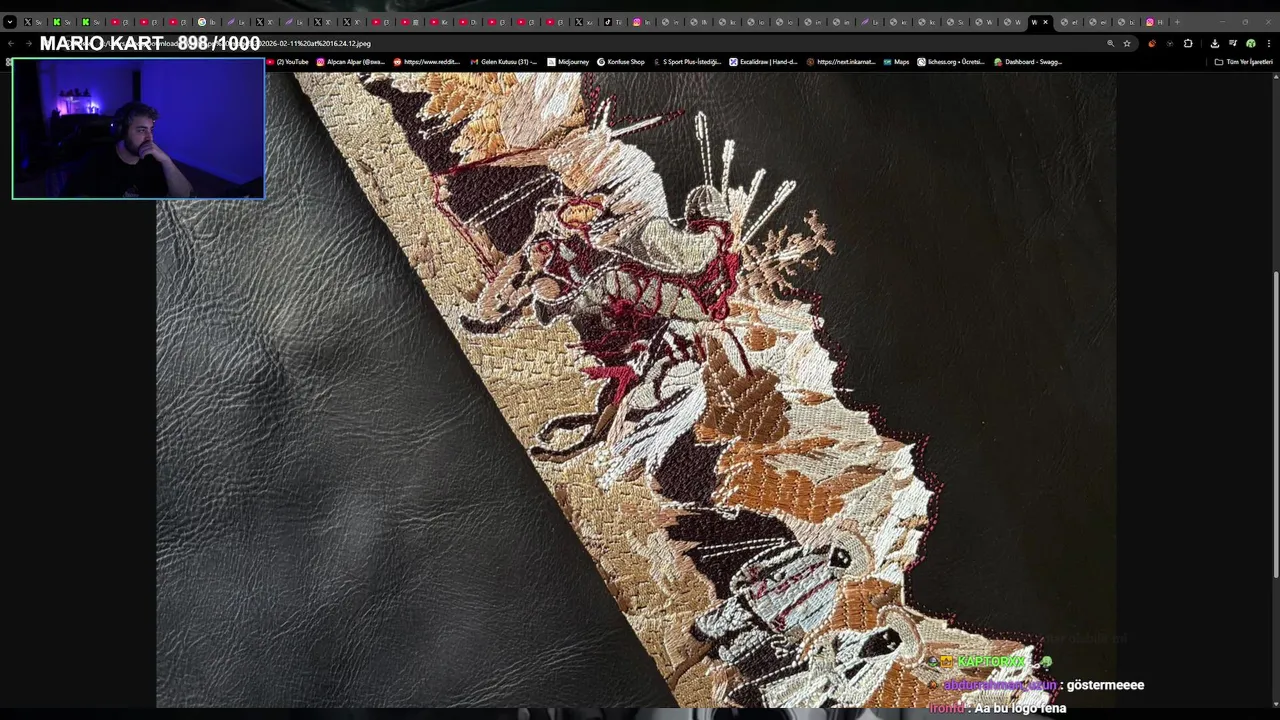Open the green profile avatar
1280x720 pixels.
(x=1250, y=43)
